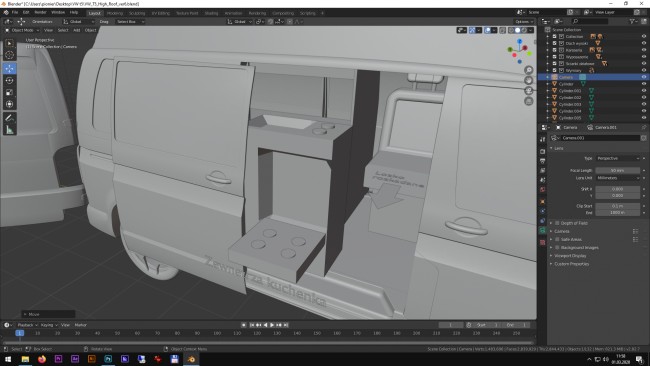Click the viewport pan hand icon
The width and height of the screenshot is (650, 366).
[529, 80]
